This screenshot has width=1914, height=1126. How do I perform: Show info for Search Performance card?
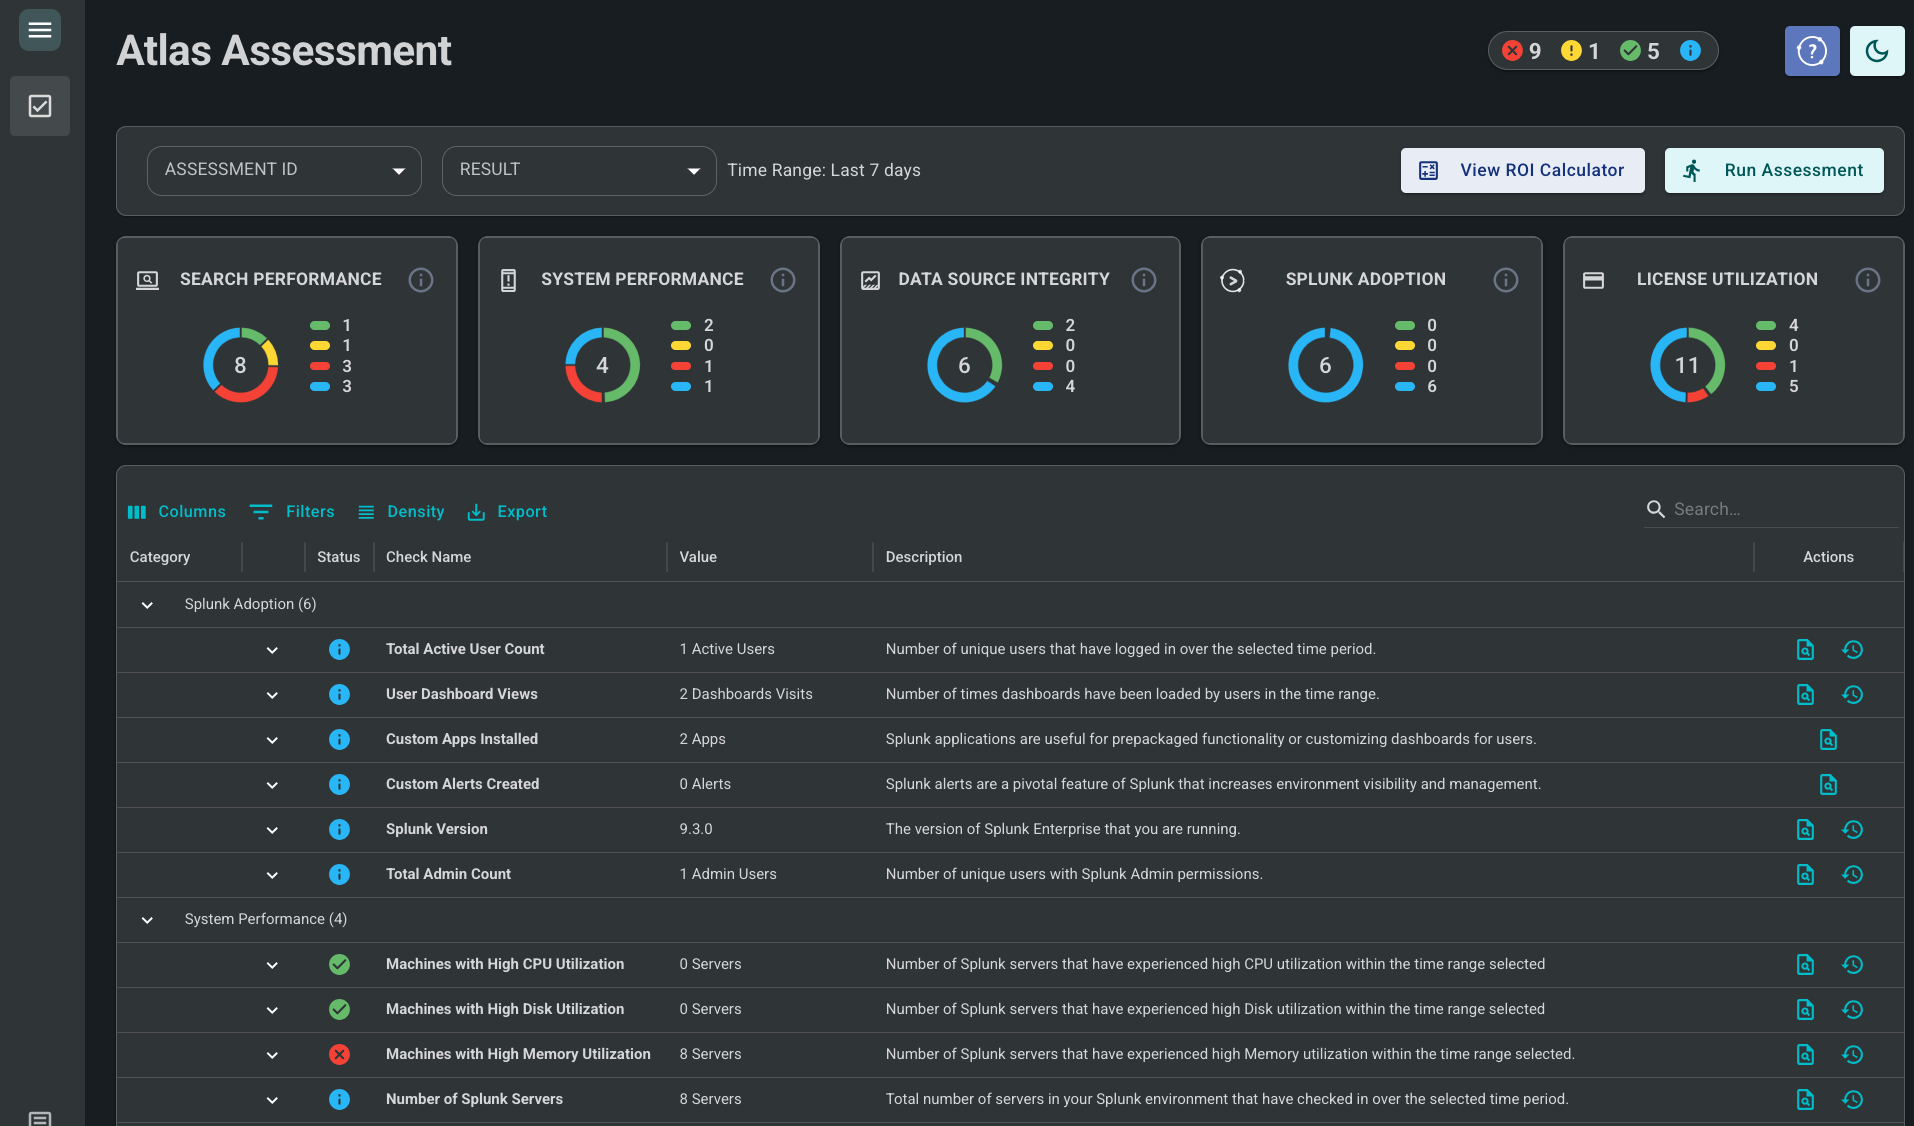coord(421,280)
